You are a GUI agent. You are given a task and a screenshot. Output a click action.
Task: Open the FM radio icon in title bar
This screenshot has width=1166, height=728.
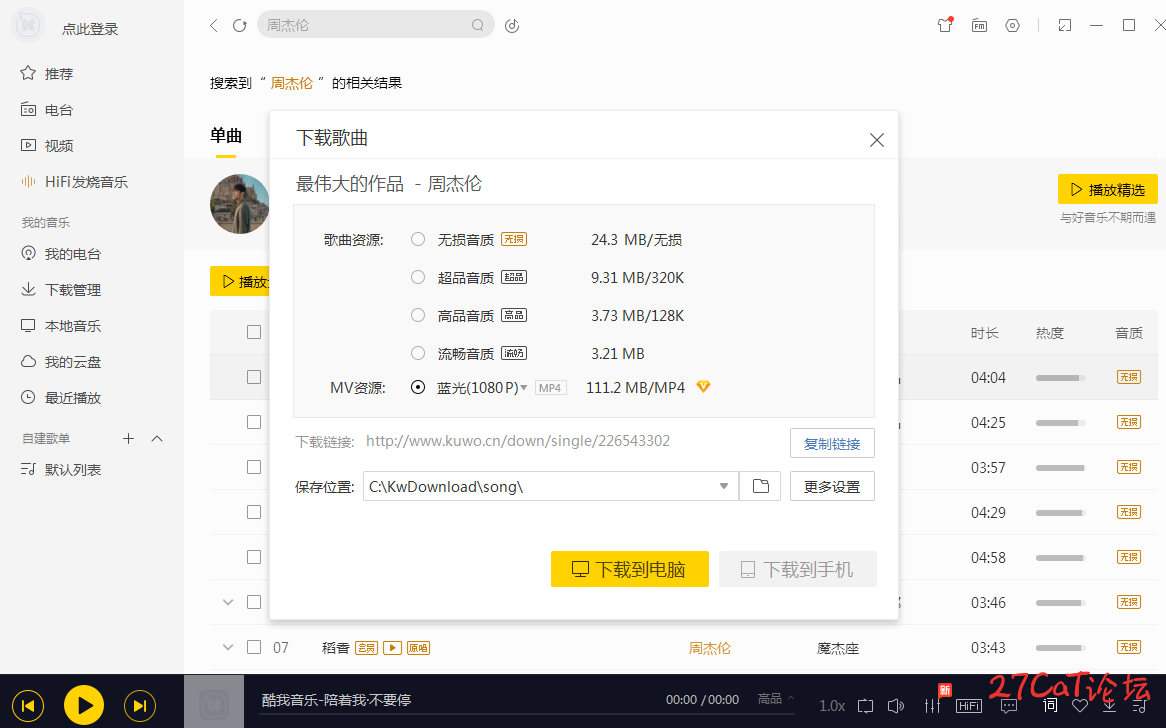coord(979,25)
